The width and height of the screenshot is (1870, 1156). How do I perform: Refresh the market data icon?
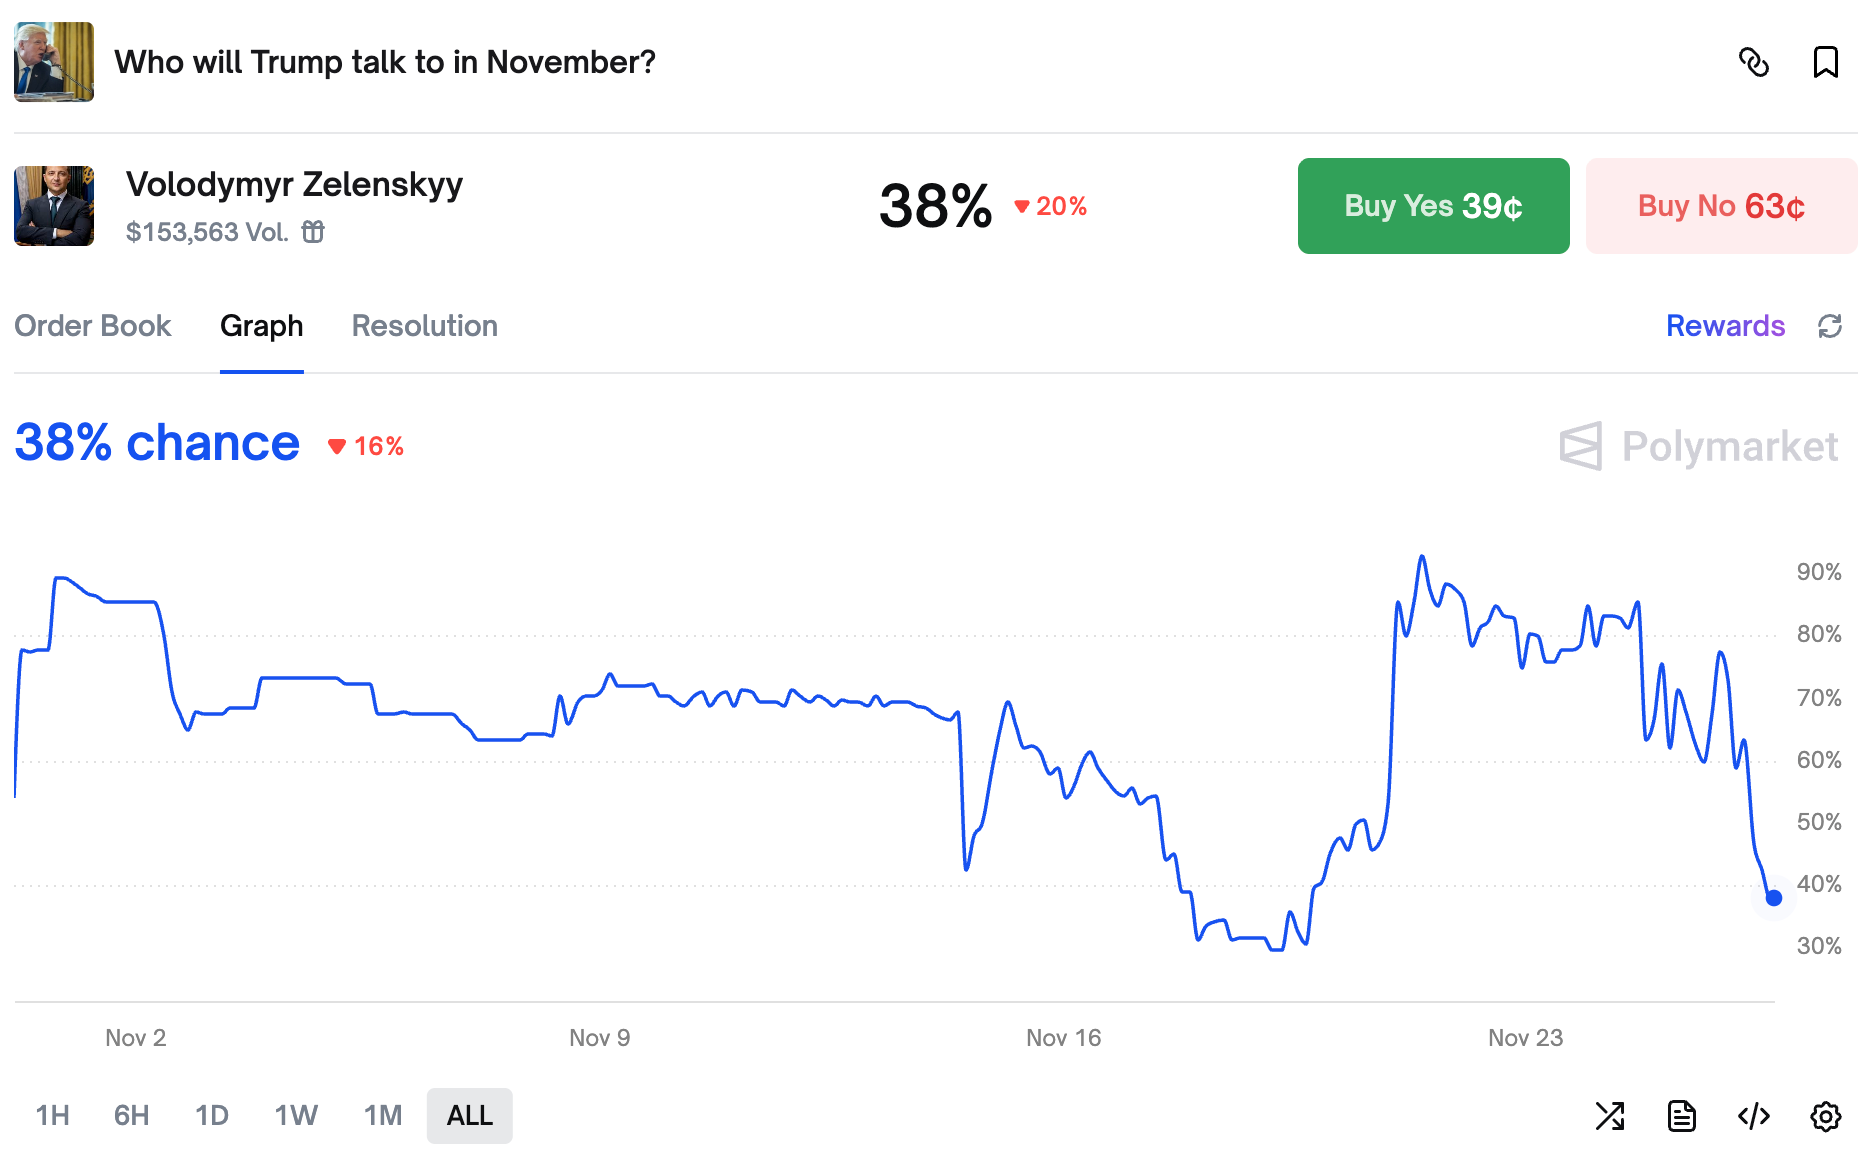point(1829,326)
